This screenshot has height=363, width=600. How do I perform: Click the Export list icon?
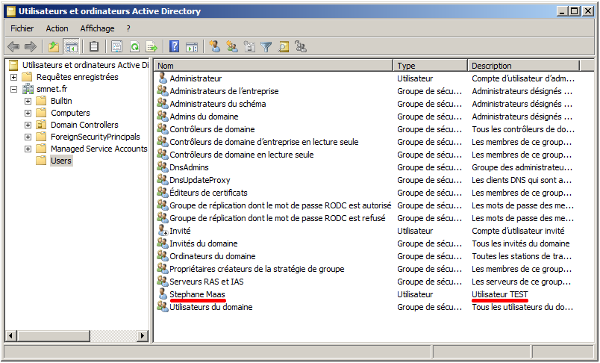point(152,47)
